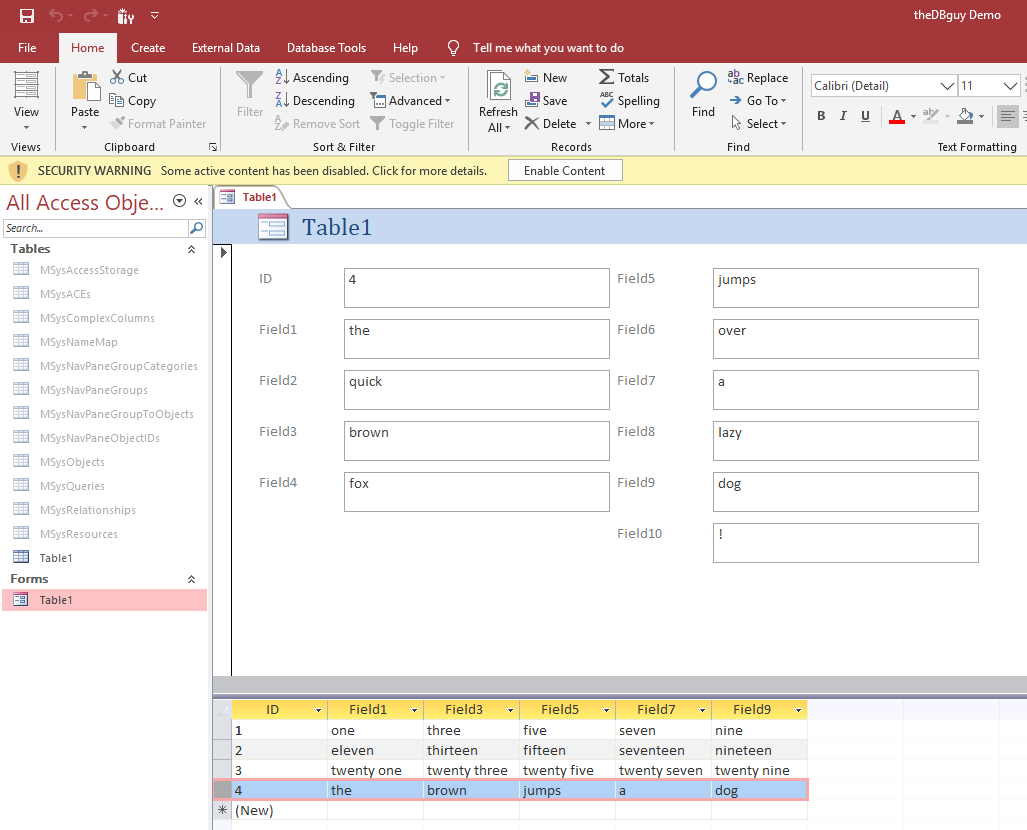The width and height of the screenshot is (1027, 830).
Task: Sort Descending with the Z-A icon
Action: pos(282,100)
